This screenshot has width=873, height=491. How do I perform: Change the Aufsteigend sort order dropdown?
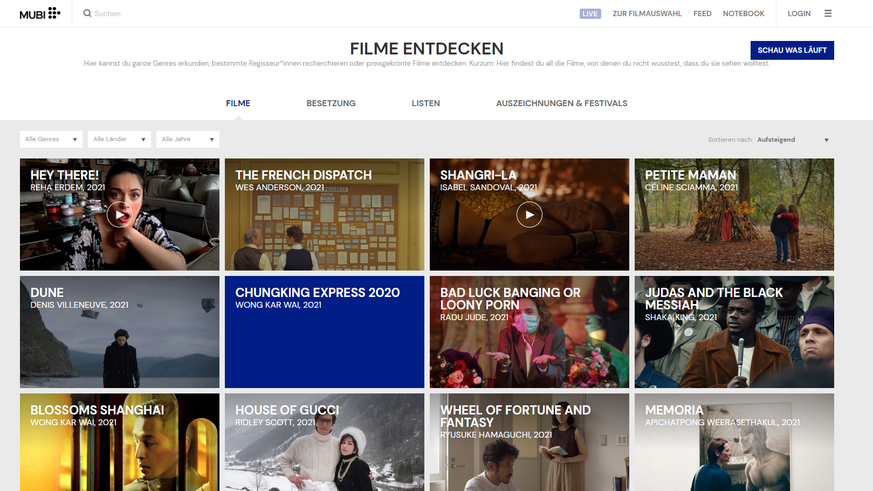tap(792, 140)
